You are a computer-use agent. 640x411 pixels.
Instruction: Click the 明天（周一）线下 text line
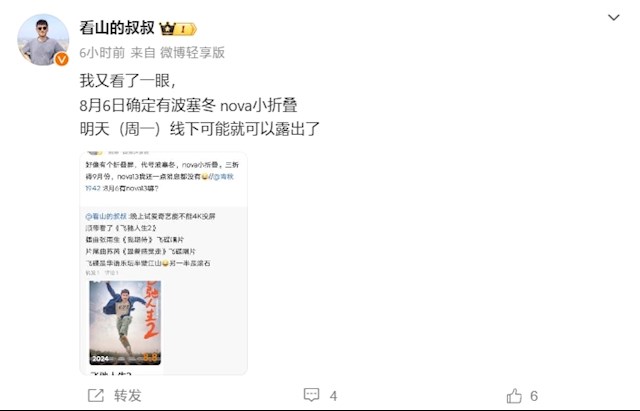click(199, 129)
